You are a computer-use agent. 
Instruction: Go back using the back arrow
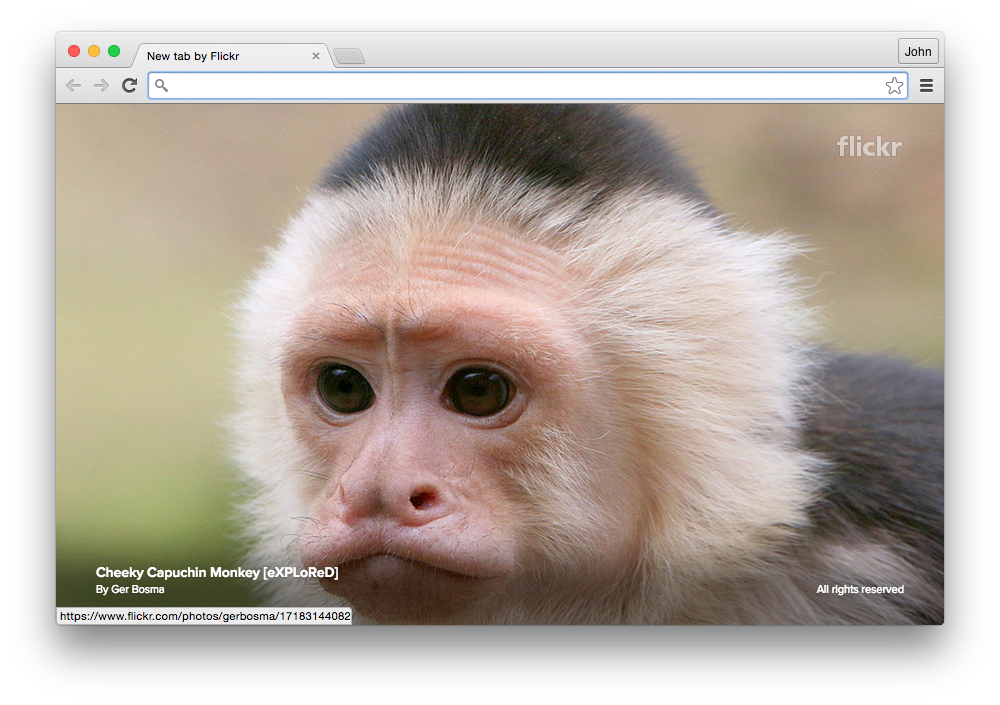click(x=74, y=85)
